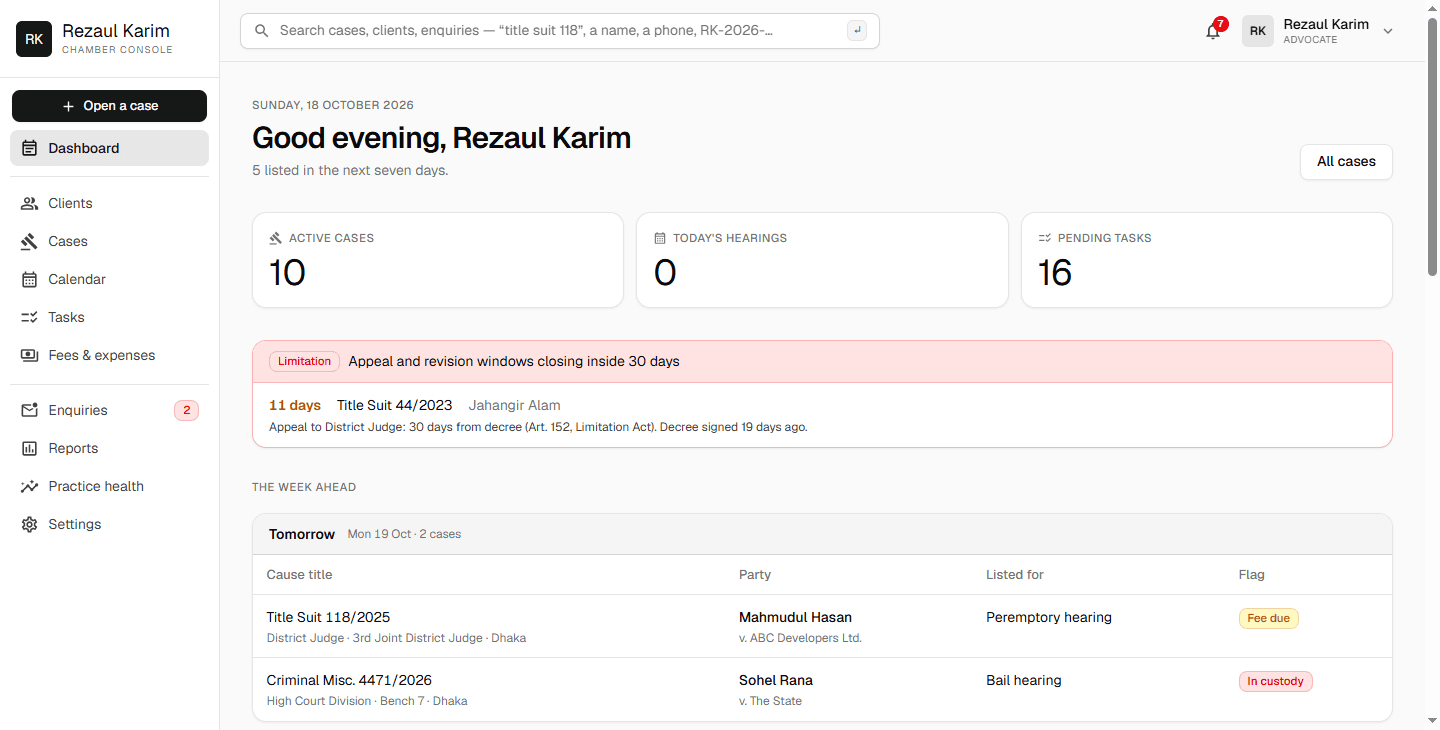This screenshot has height=730, width=1440.
Task: Click the Fees & expenses money icon
Action: tap(29, 355)
